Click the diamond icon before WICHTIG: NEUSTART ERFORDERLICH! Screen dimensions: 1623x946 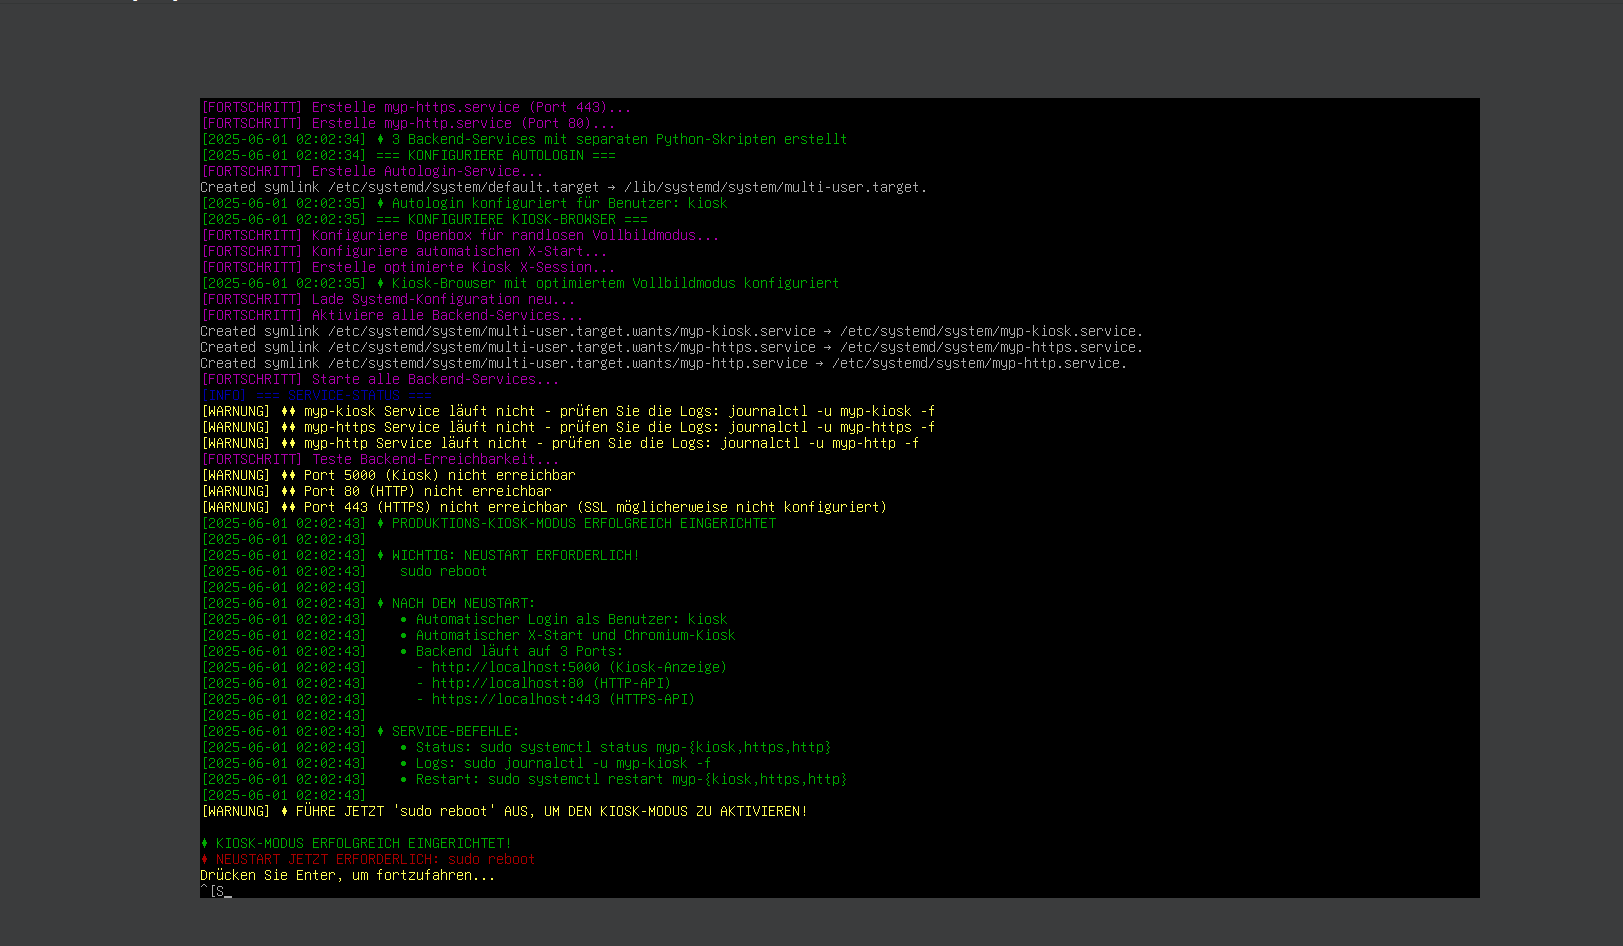point(380,555)
